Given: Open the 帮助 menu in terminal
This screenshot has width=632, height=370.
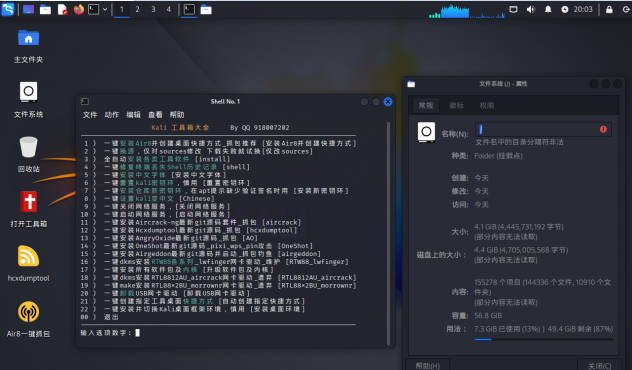Looking at the screenshot, I should pos(177,115).
